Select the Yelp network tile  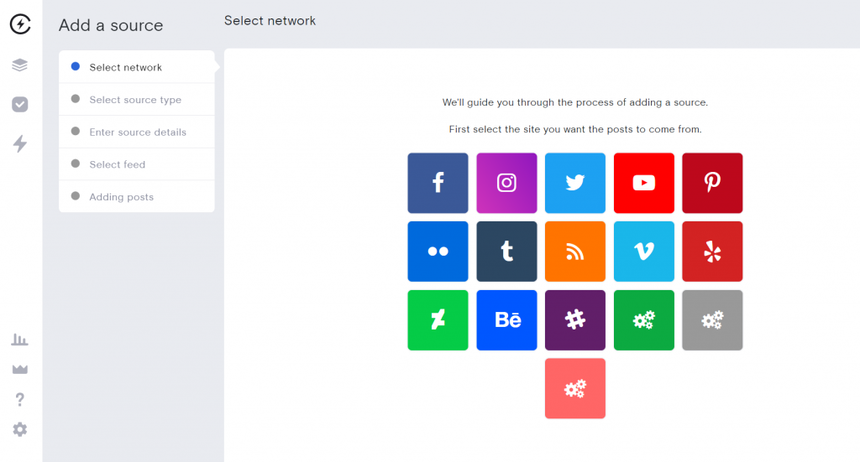pyautogui.click(x=712, y=251)
